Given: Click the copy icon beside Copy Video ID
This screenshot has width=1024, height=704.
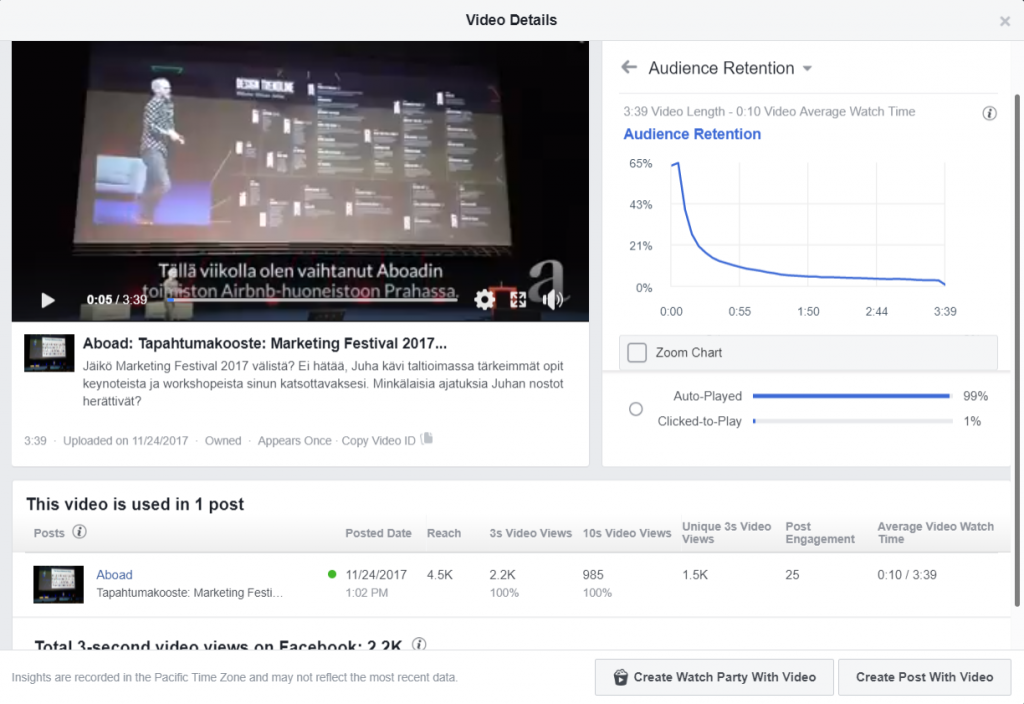Looking at the screenshot, I should (x=427, y=439).
